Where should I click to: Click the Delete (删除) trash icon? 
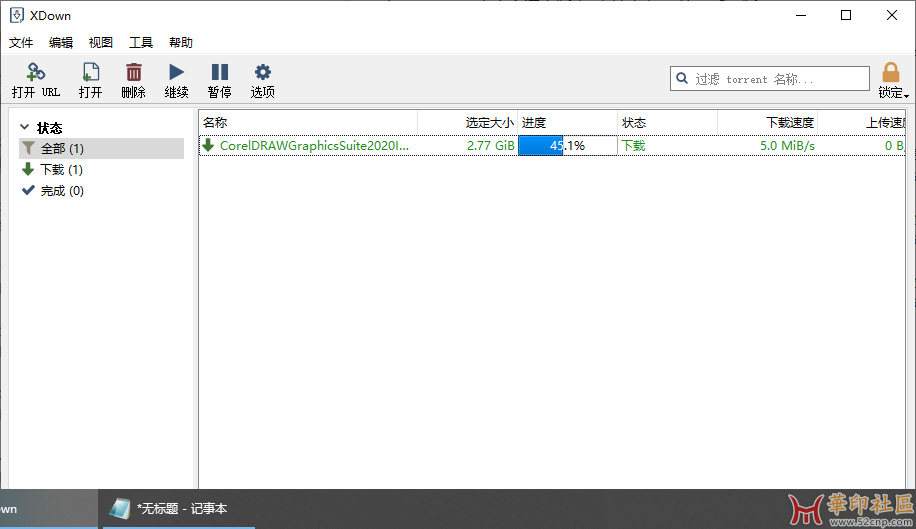(x=134, y=72)
